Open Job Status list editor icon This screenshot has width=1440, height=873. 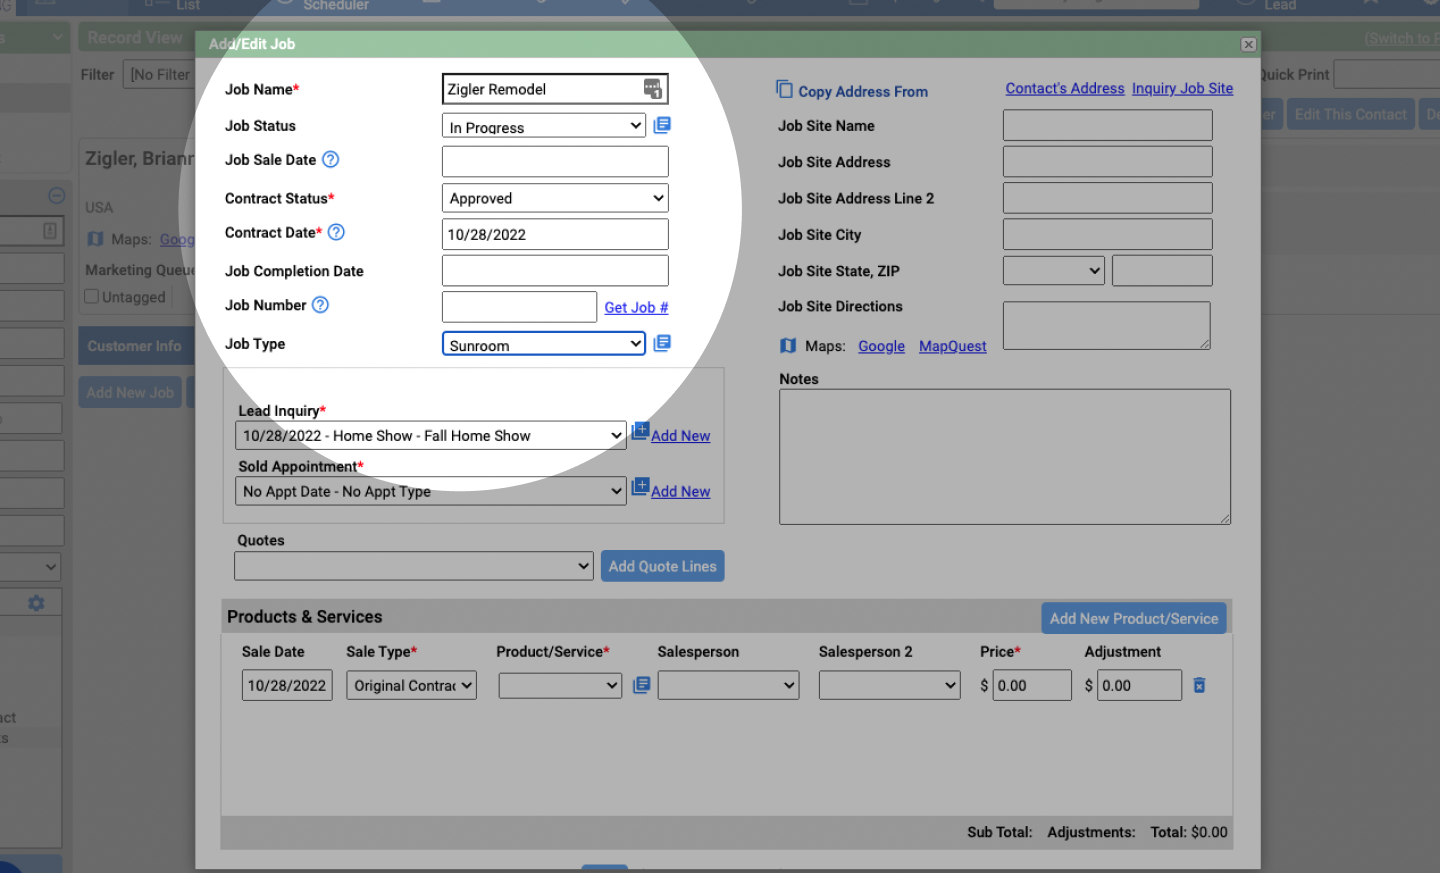pos(662,125)
